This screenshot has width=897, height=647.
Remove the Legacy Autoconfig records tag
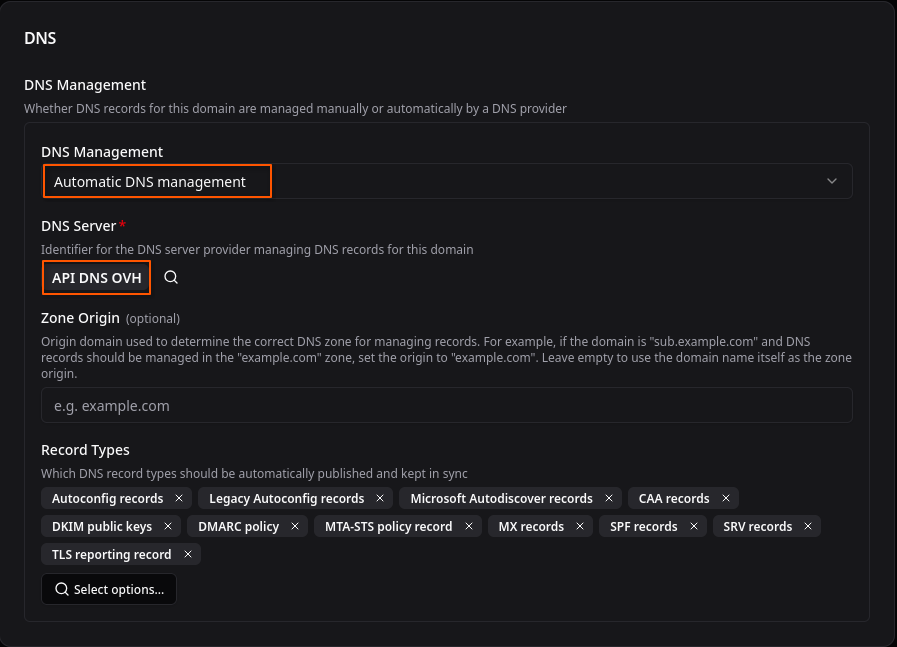tap(380, 498)
